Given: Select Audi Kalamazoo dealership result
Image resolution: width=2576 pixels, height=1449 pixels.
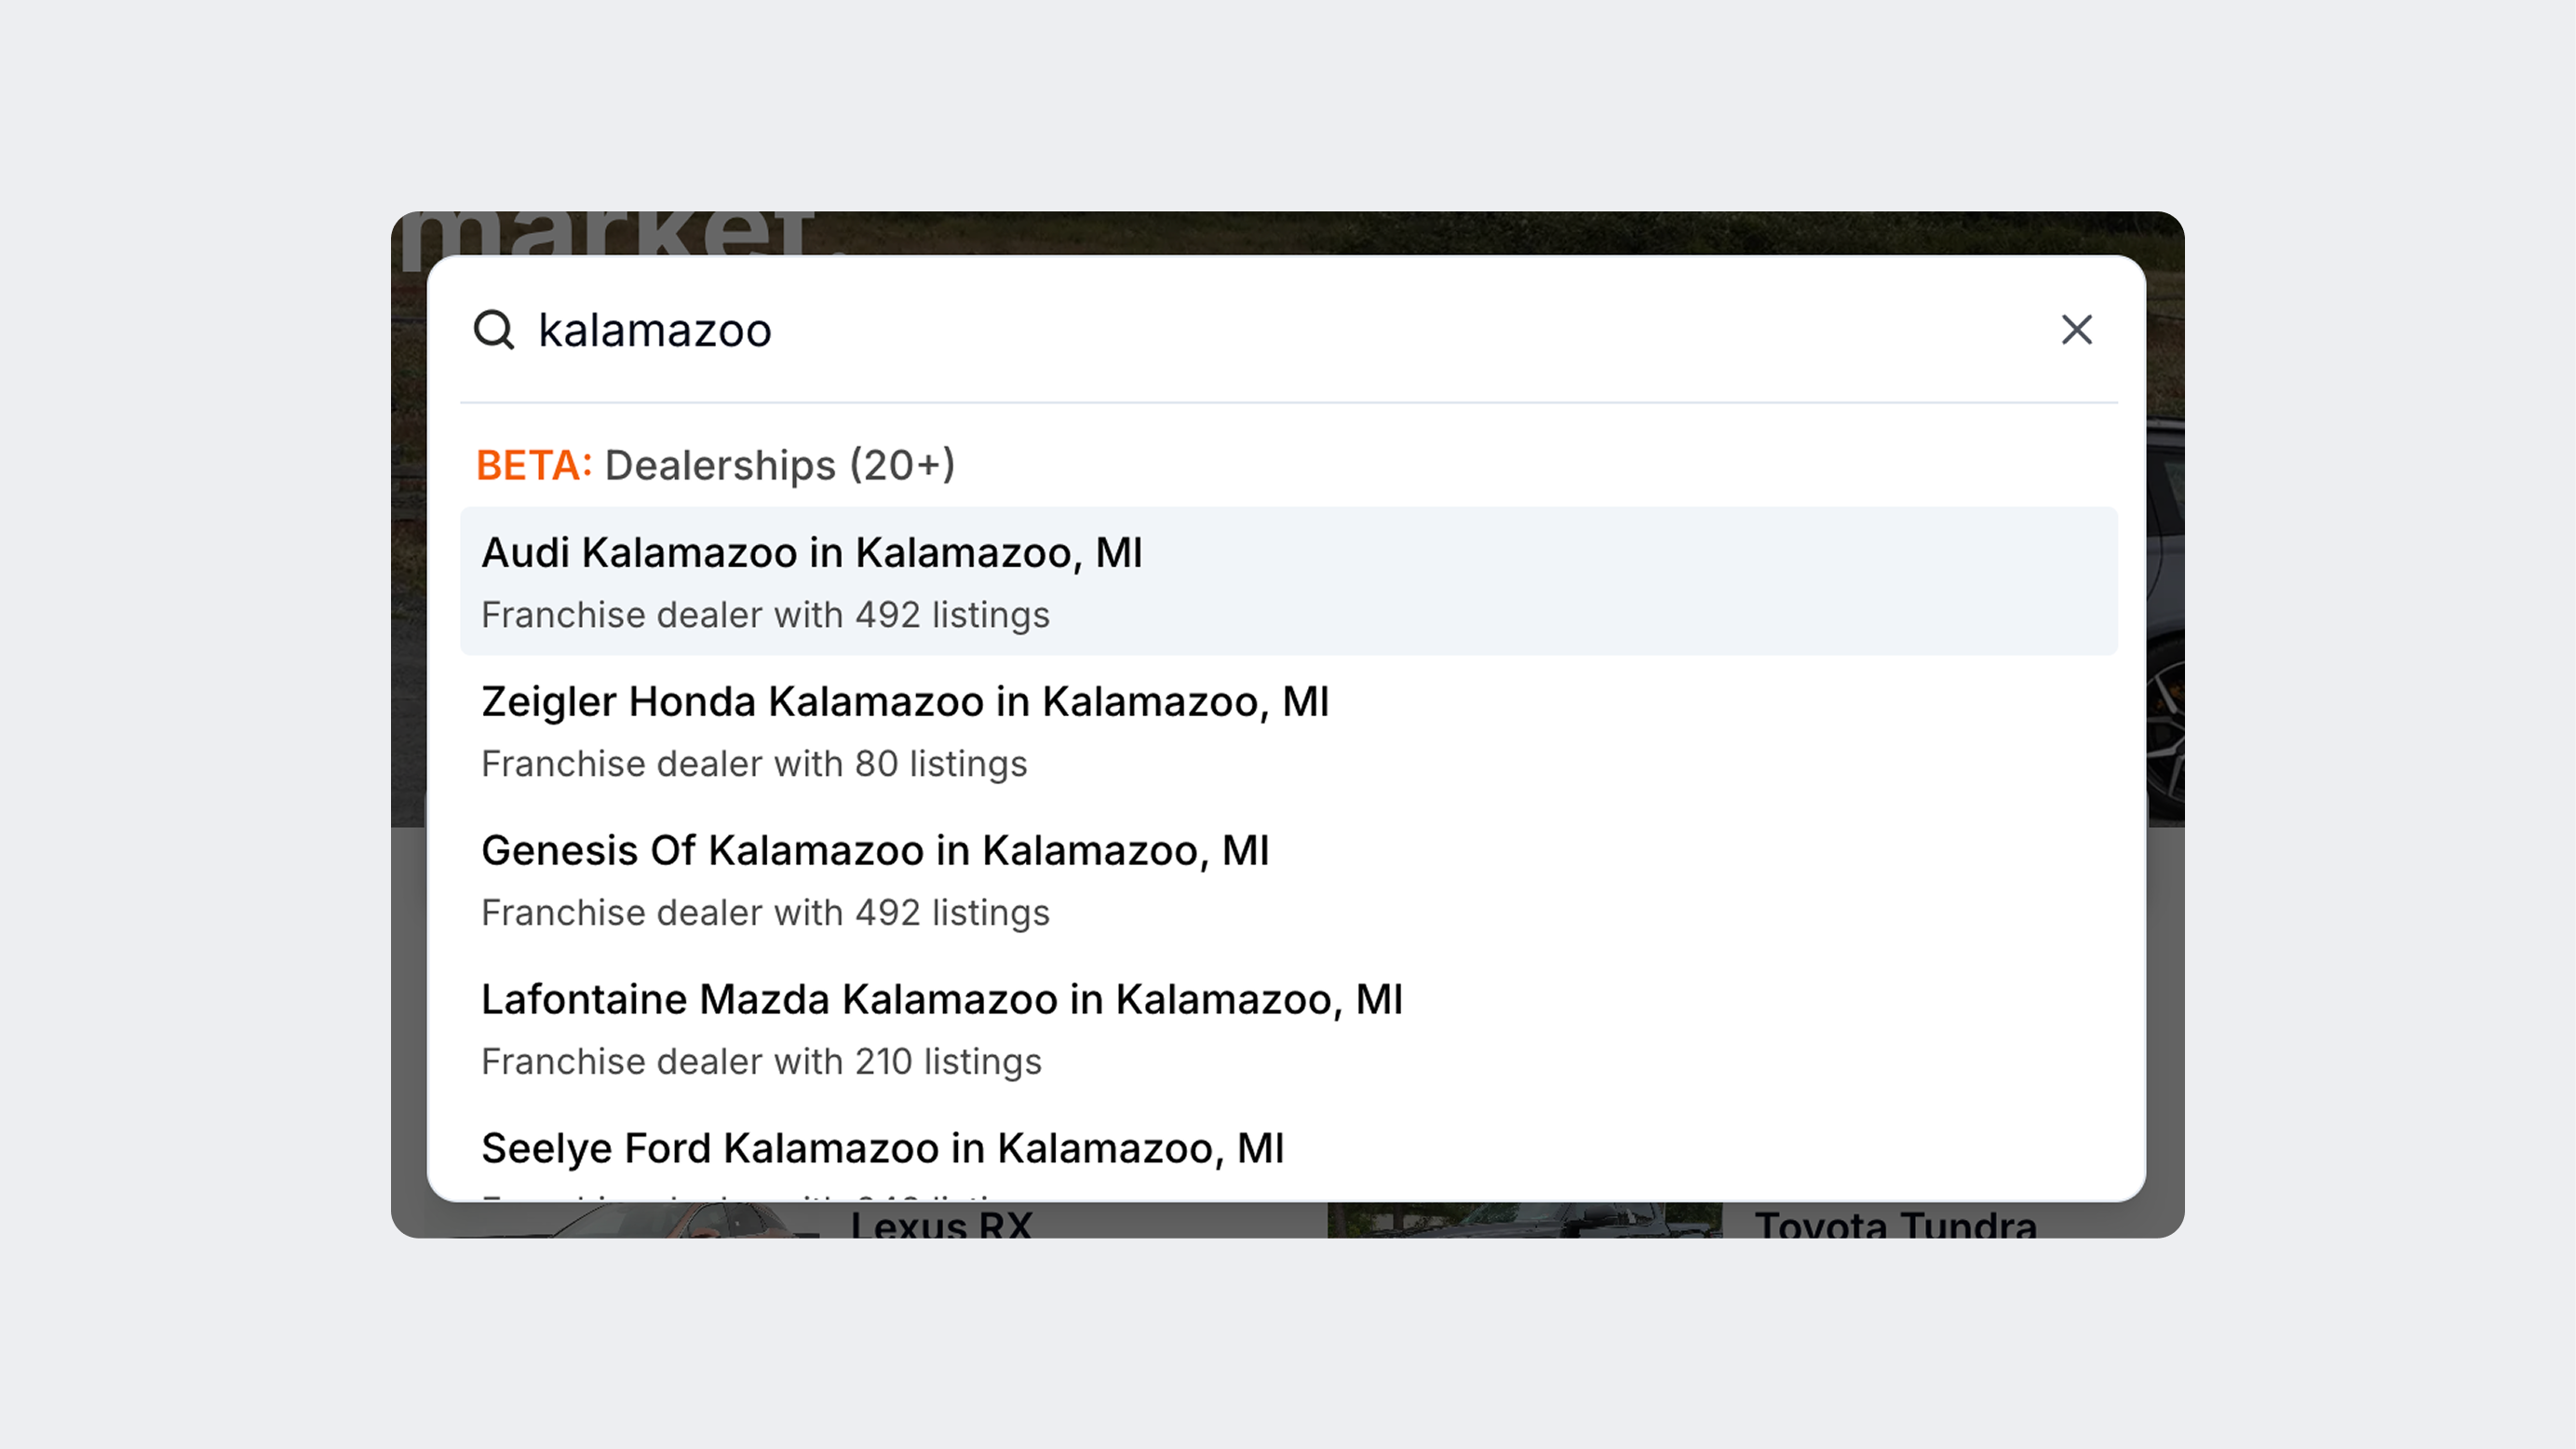Looking at the screenshot, I should [1288, 581].
